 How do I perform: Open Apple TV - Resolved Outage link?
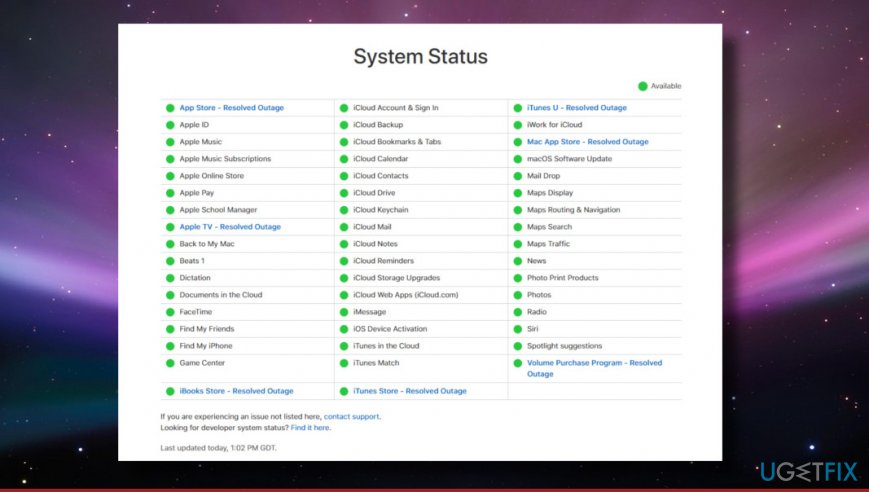click(x=230, y=227)
